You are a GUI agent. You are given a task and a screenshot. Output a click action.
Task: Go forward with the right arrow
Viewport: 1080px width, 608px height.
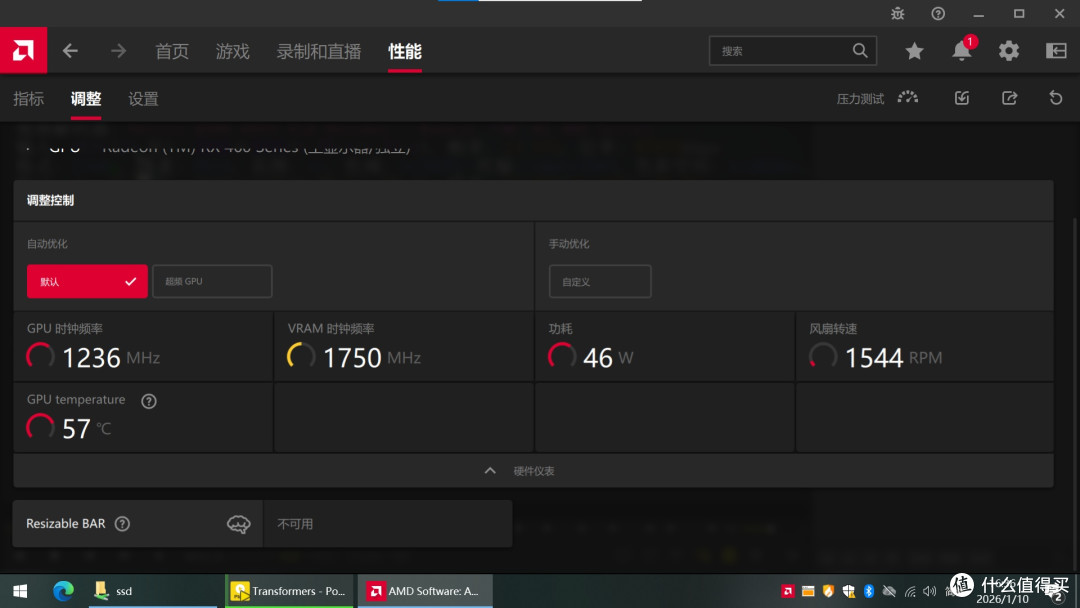click(x=118, y=51)
